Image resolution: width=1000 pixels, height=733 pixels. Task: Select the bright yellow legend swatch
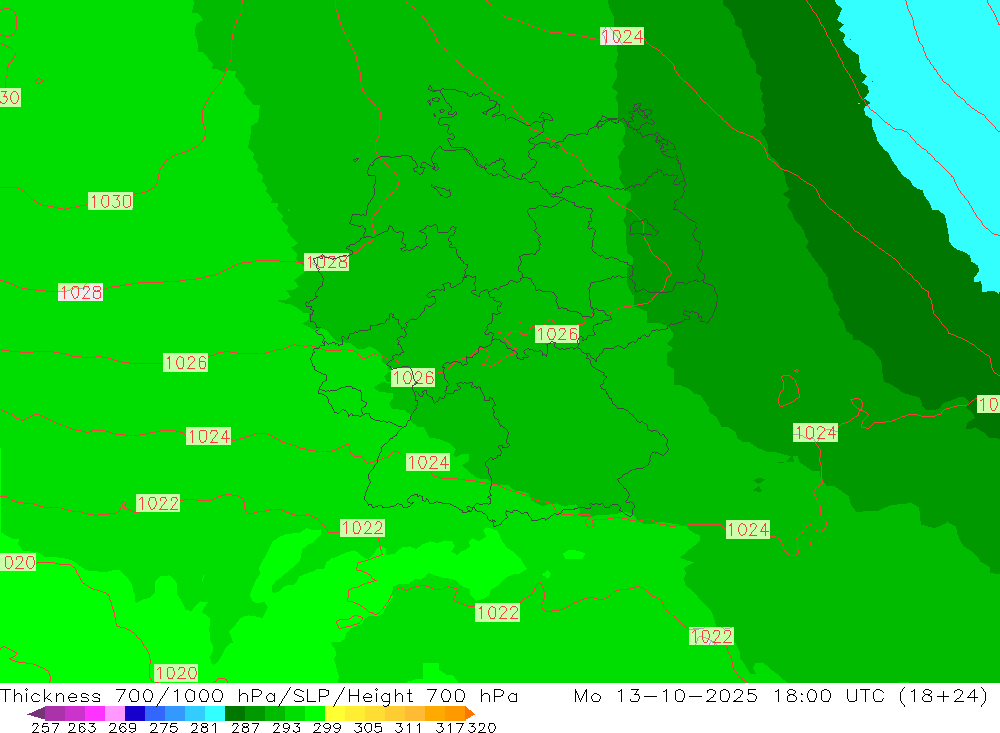click(x=335, y=713)
